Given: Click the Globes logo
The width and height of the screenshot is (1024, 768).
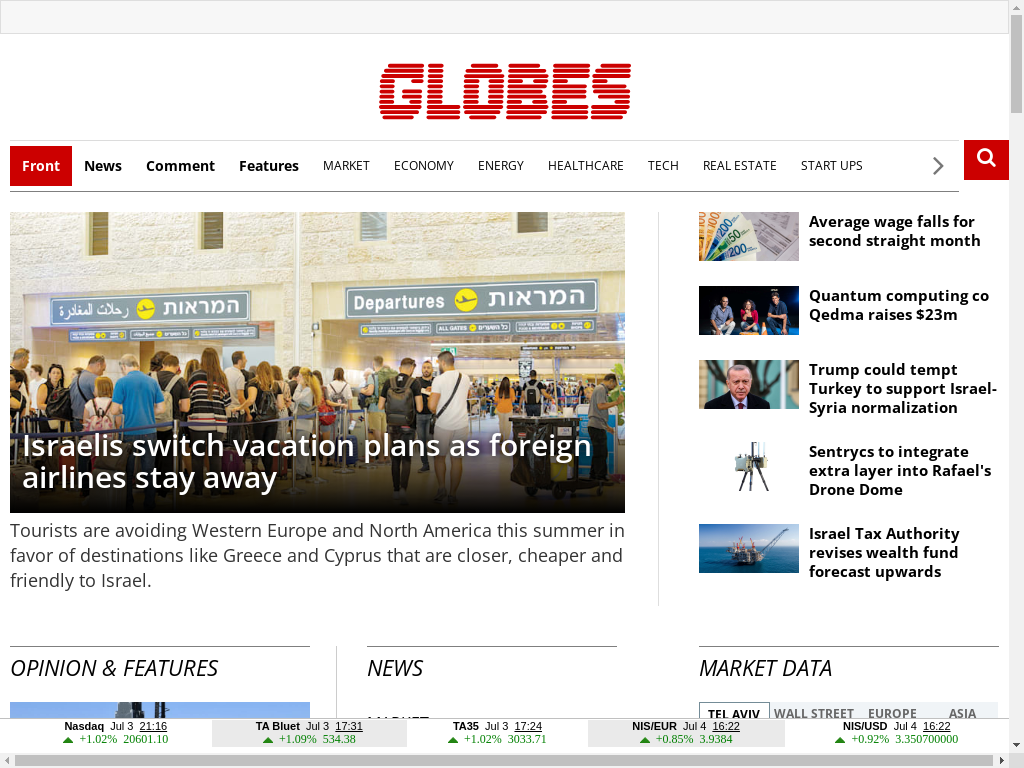Looking at the screenshot, I should [505, 91].
